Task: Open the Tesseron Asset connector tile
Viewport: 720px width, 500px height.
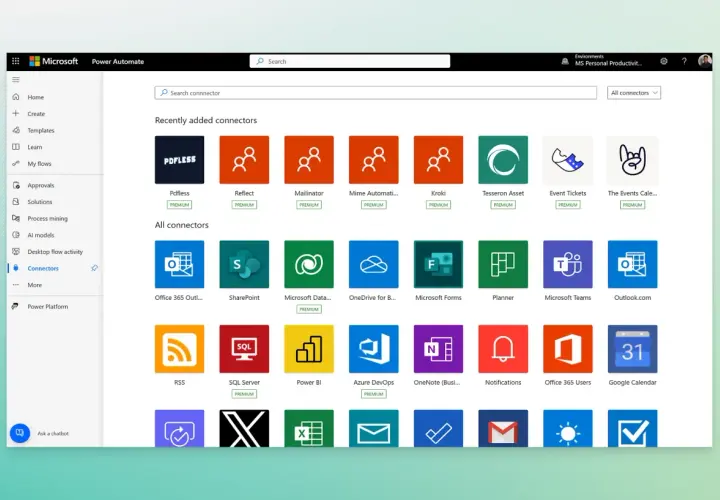Action: click(503, 160)
